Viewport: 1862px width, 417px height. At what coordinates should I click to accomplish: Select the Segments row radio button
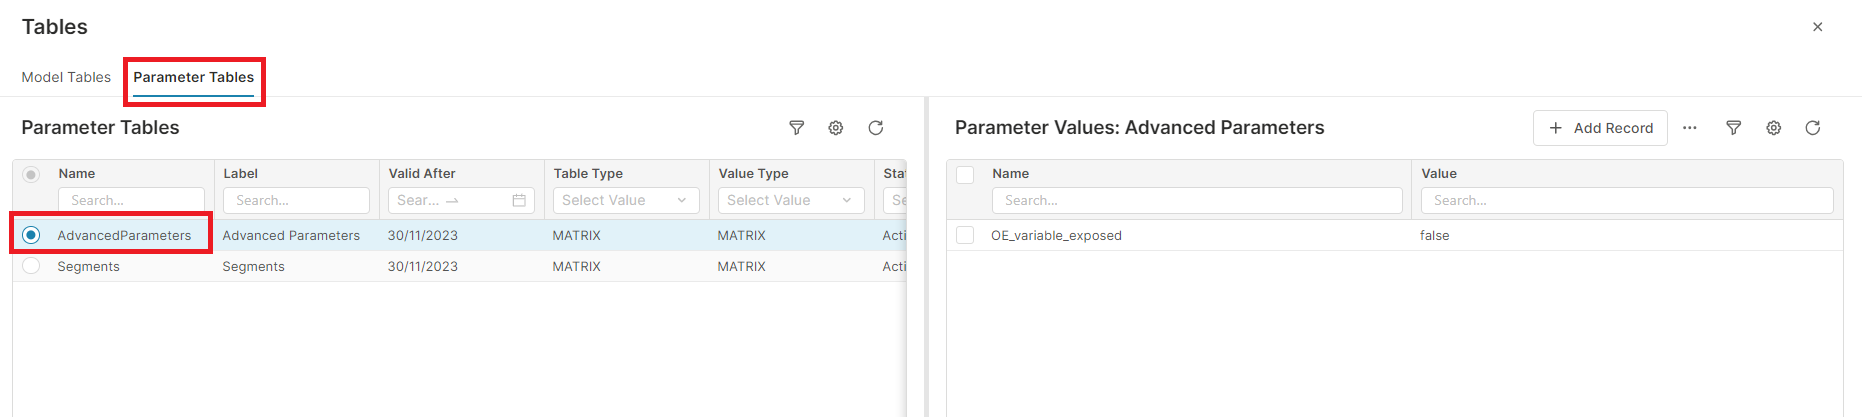pos(31,266)
